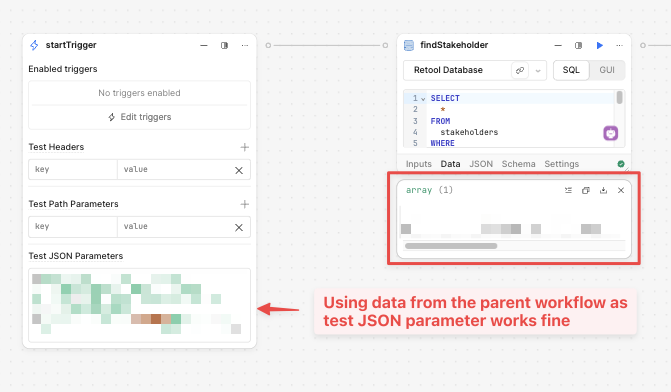Open startTrigger block more options menu
This screenshot has height=392, width=671.
(245, 45)
